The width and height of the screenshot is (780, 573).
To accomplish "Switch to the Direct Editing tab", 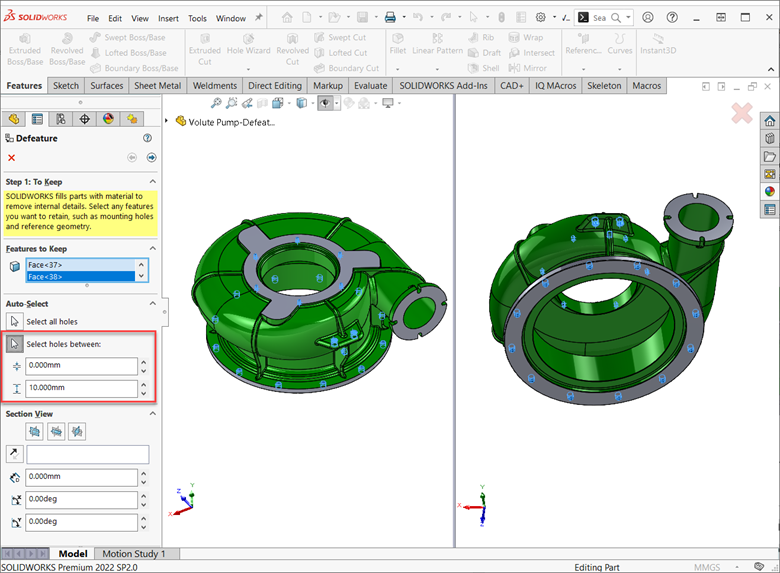I will (275, 86).
